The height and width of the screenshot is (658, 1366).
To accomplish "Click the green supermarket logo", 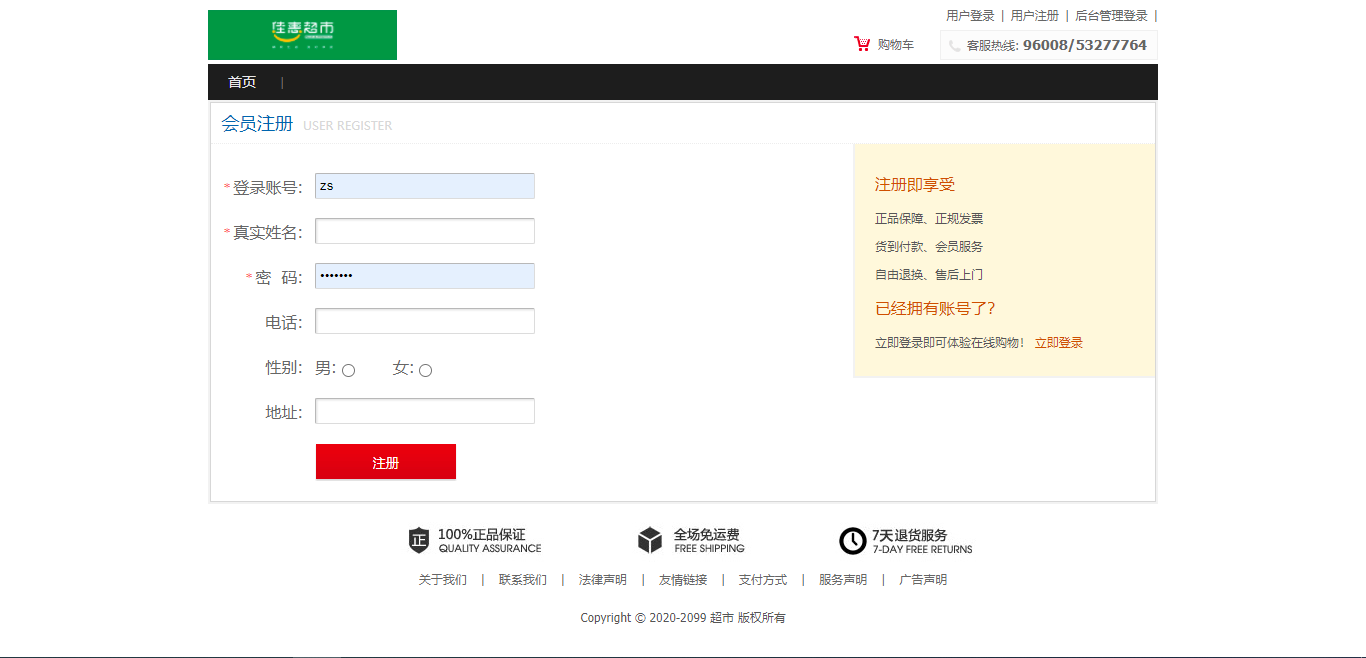I will coord(302,35).
